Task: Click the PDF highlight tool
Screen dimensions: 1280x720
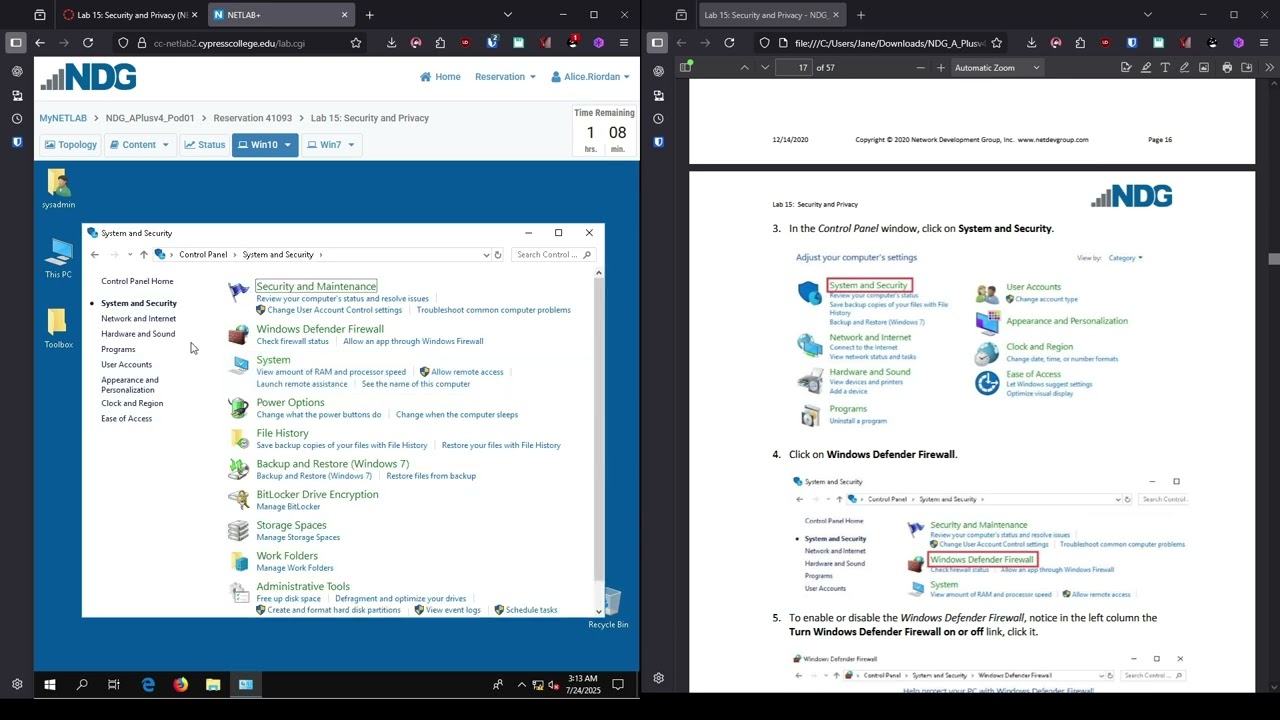Action: [1145, 68]
